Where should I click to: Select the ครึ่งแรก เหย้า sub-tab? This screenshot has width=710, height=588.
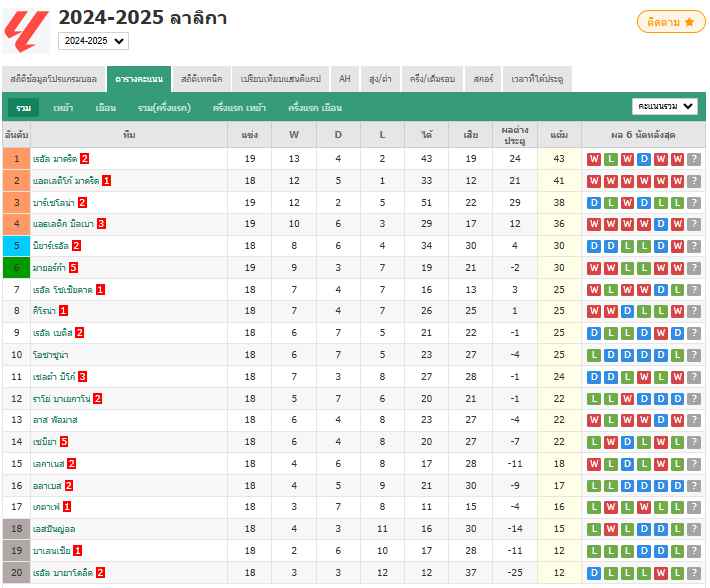tap(239, 108)
